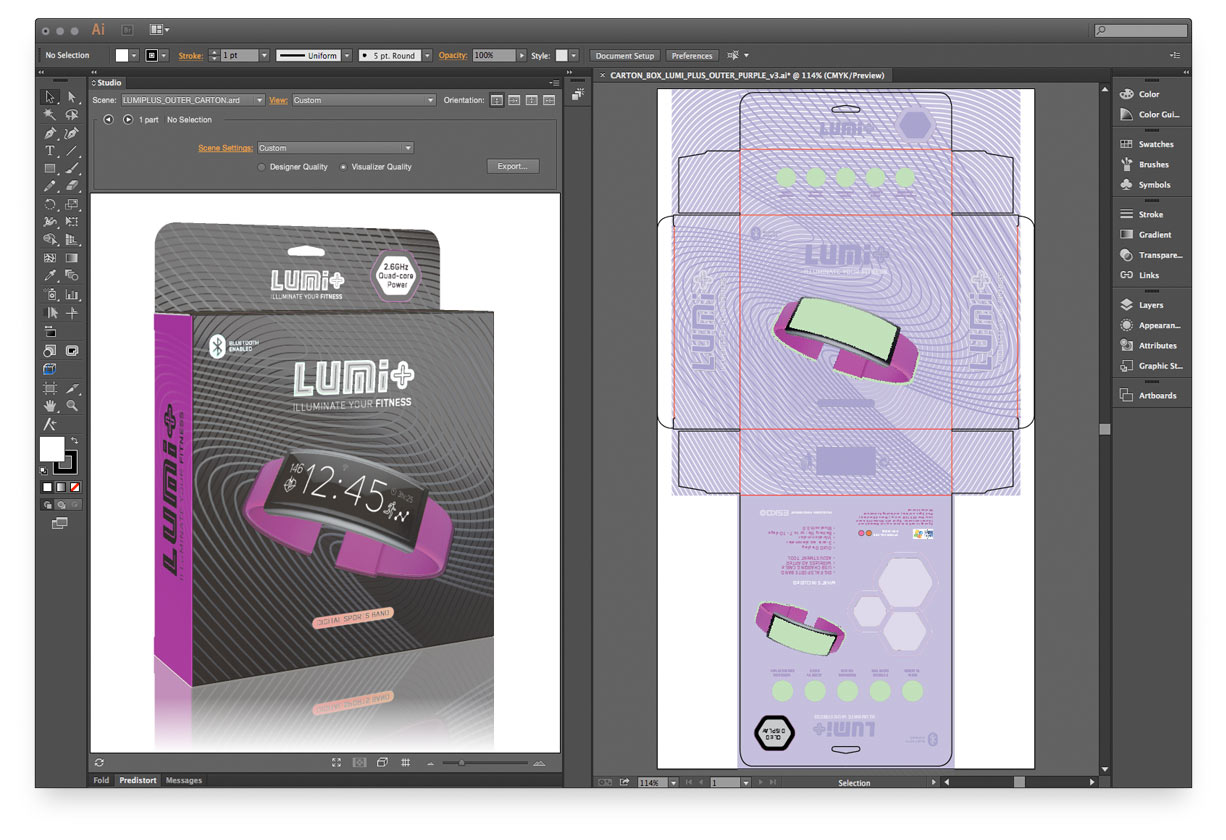Open Document Setup
The image size is (1226, 840).
click(625, 56)
